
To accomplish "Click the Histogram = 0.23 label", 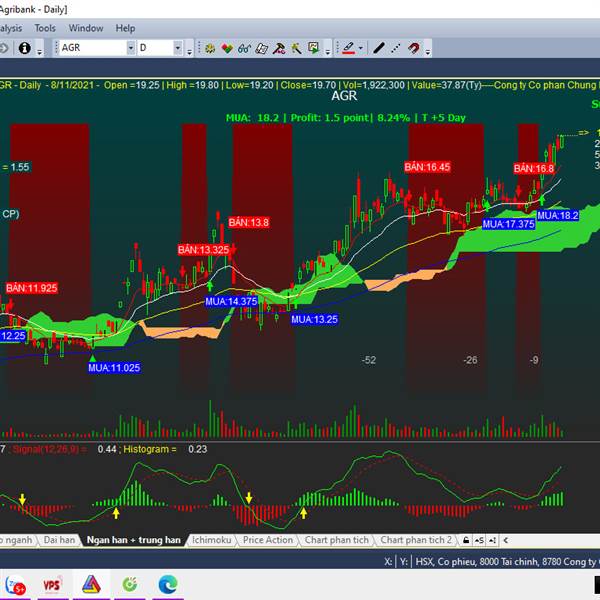I will tap(165, 449).
